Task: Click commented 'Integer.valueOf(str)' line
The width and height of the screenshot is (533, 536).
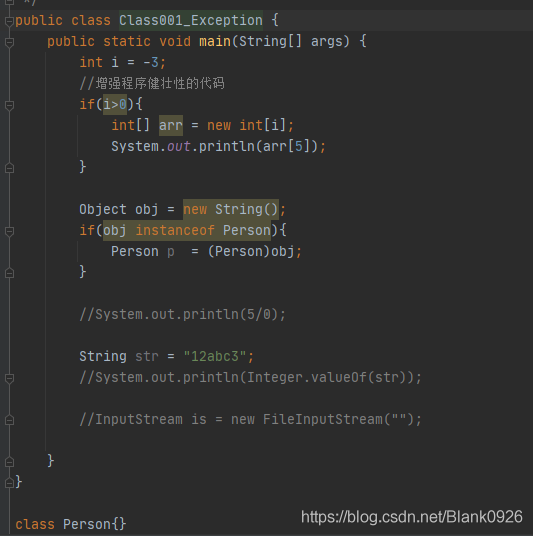Action: point(251,377)
